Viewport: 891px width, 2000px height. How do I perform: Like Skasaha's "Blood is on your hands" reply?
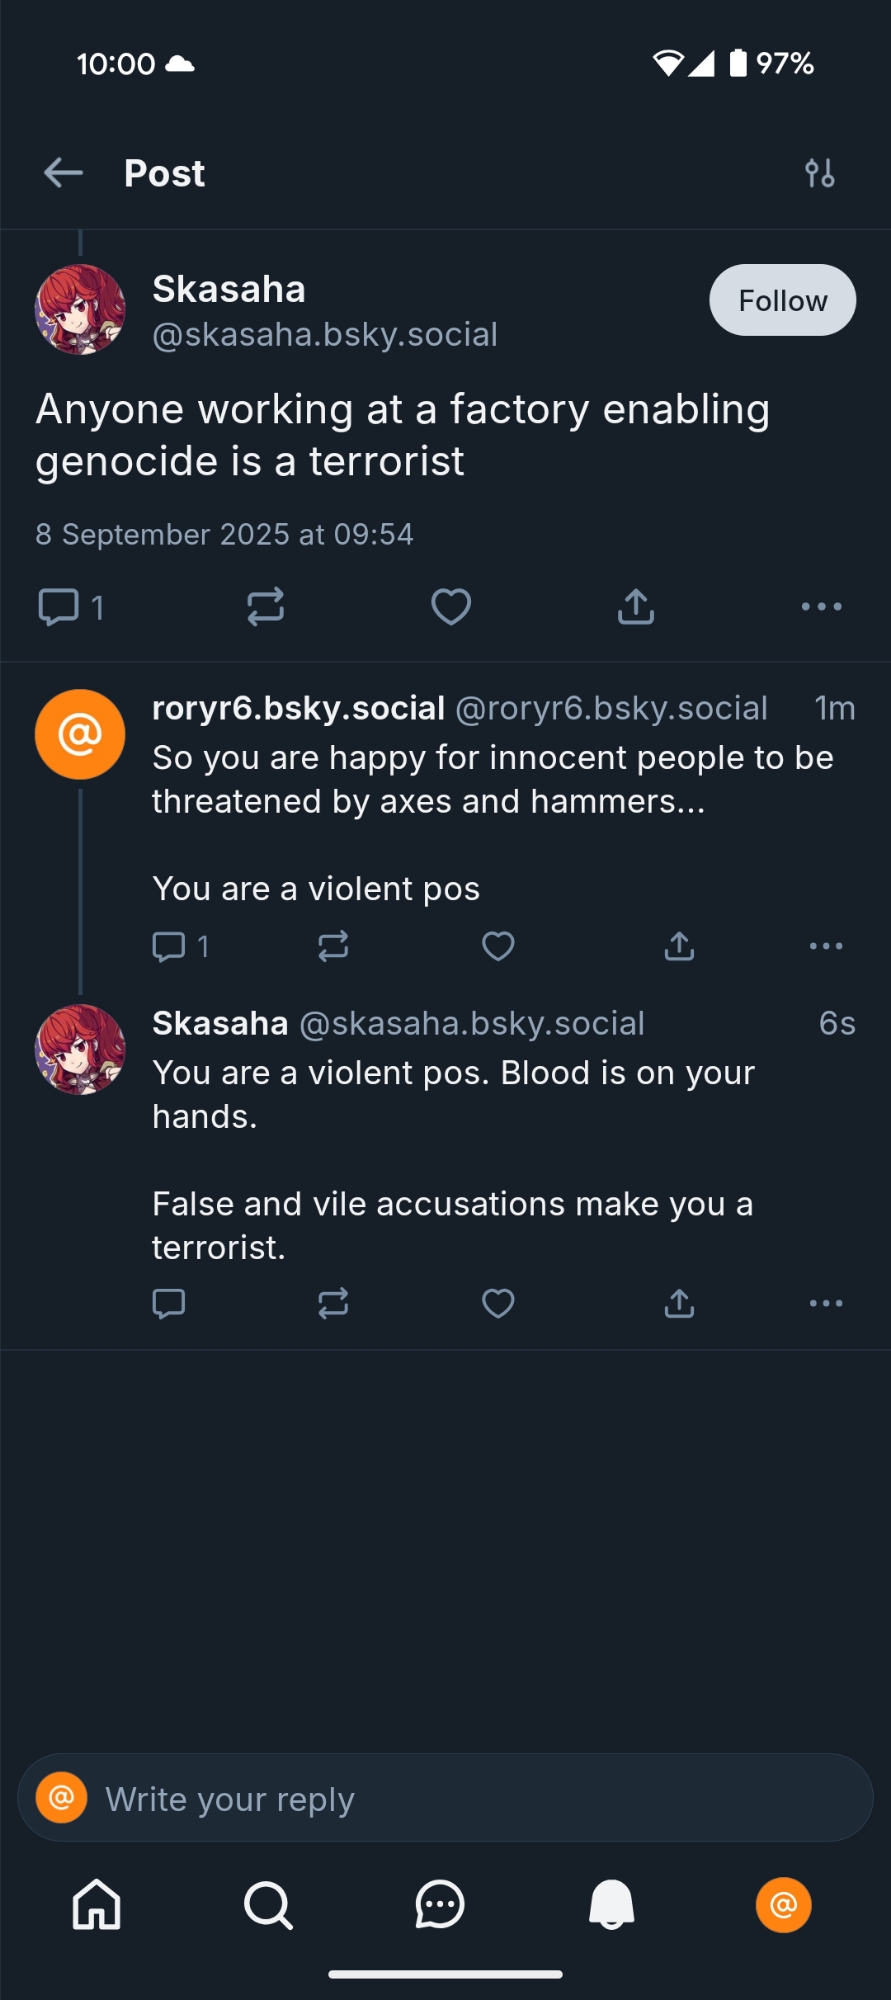pos(498,1303)
